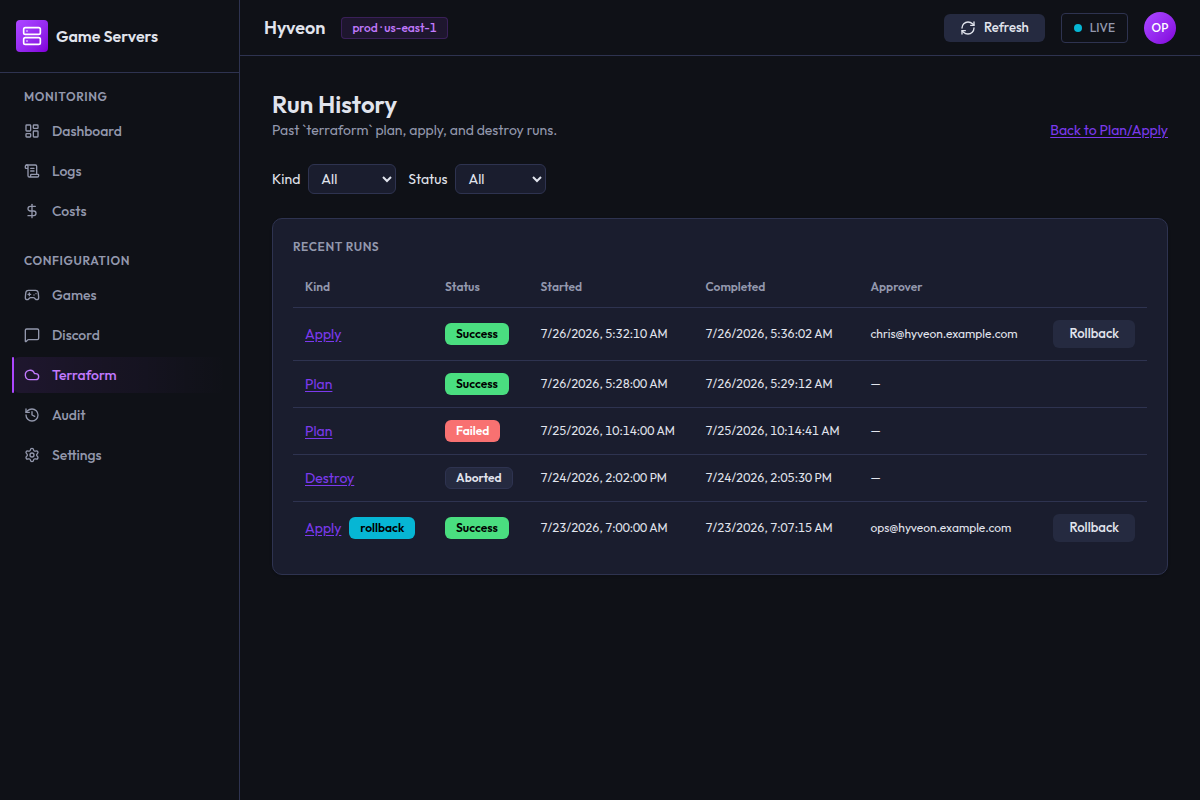Image resolution: width=1200 pixels, height=800 pixels.
Task: Click started time 7/25/2026, 10:14:00 AM
Action: pos(607,431)
